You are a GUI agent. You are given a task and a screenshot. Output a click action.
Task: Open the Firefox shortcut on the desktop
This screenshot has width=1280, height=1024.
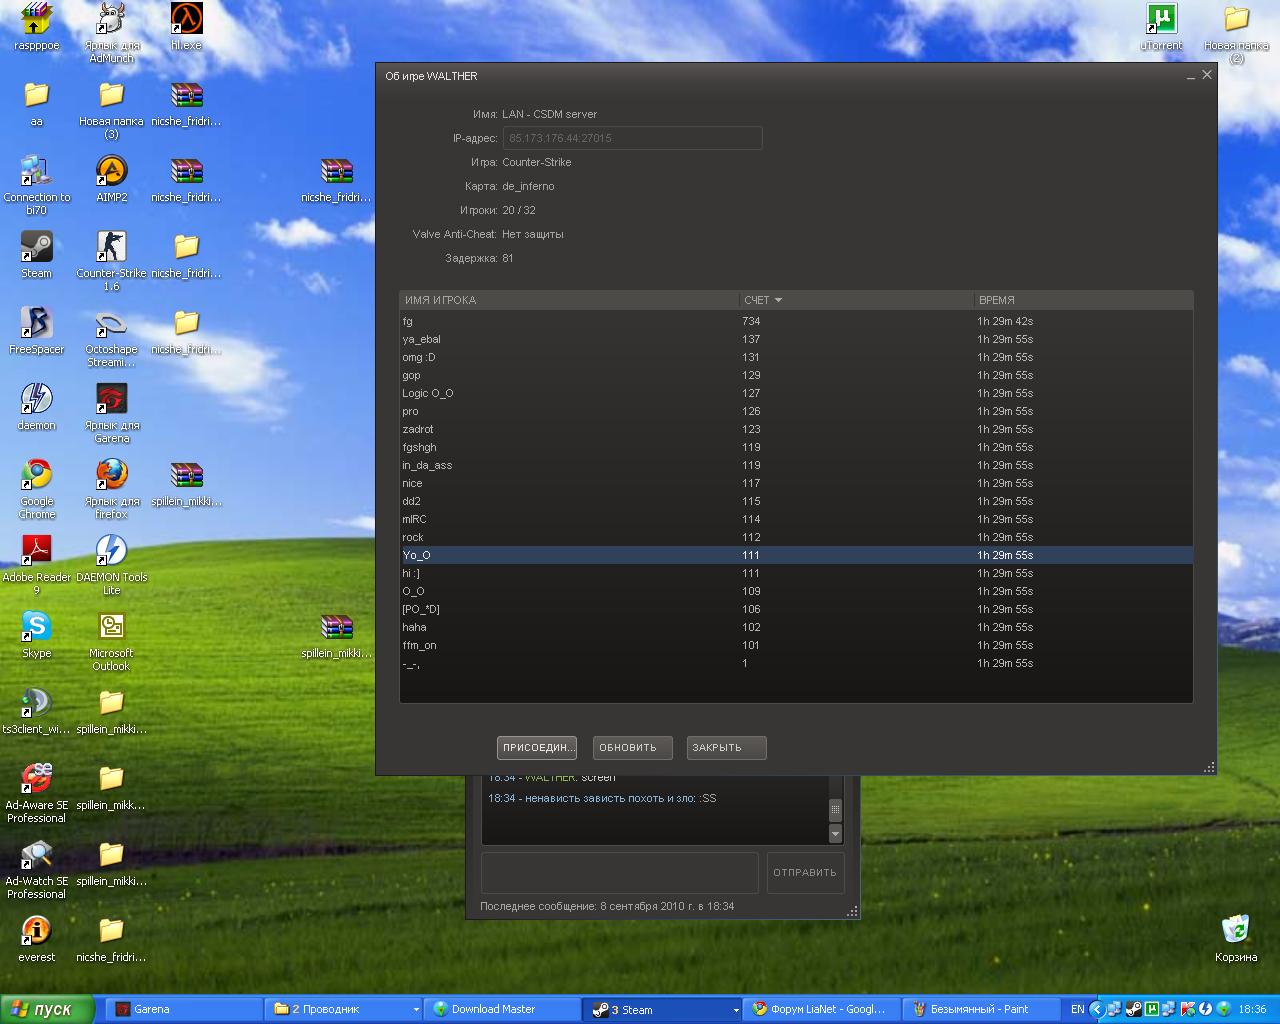(111, 489)
